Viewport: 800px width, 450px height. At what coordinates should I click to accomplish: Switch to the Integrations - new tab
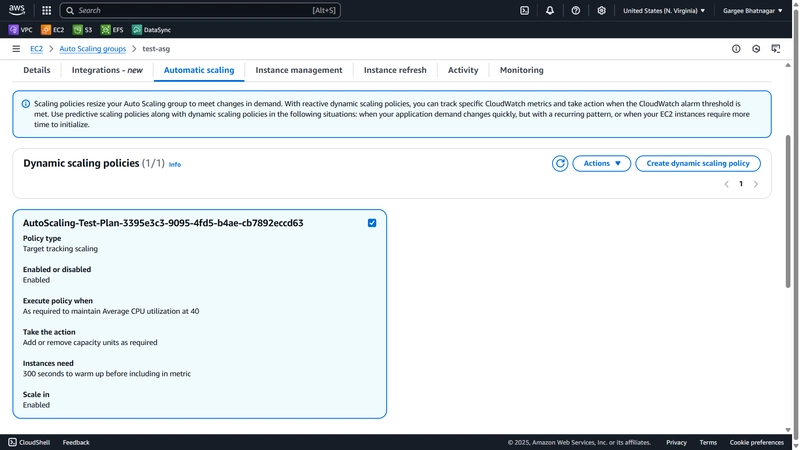click(x=107, y=70)
